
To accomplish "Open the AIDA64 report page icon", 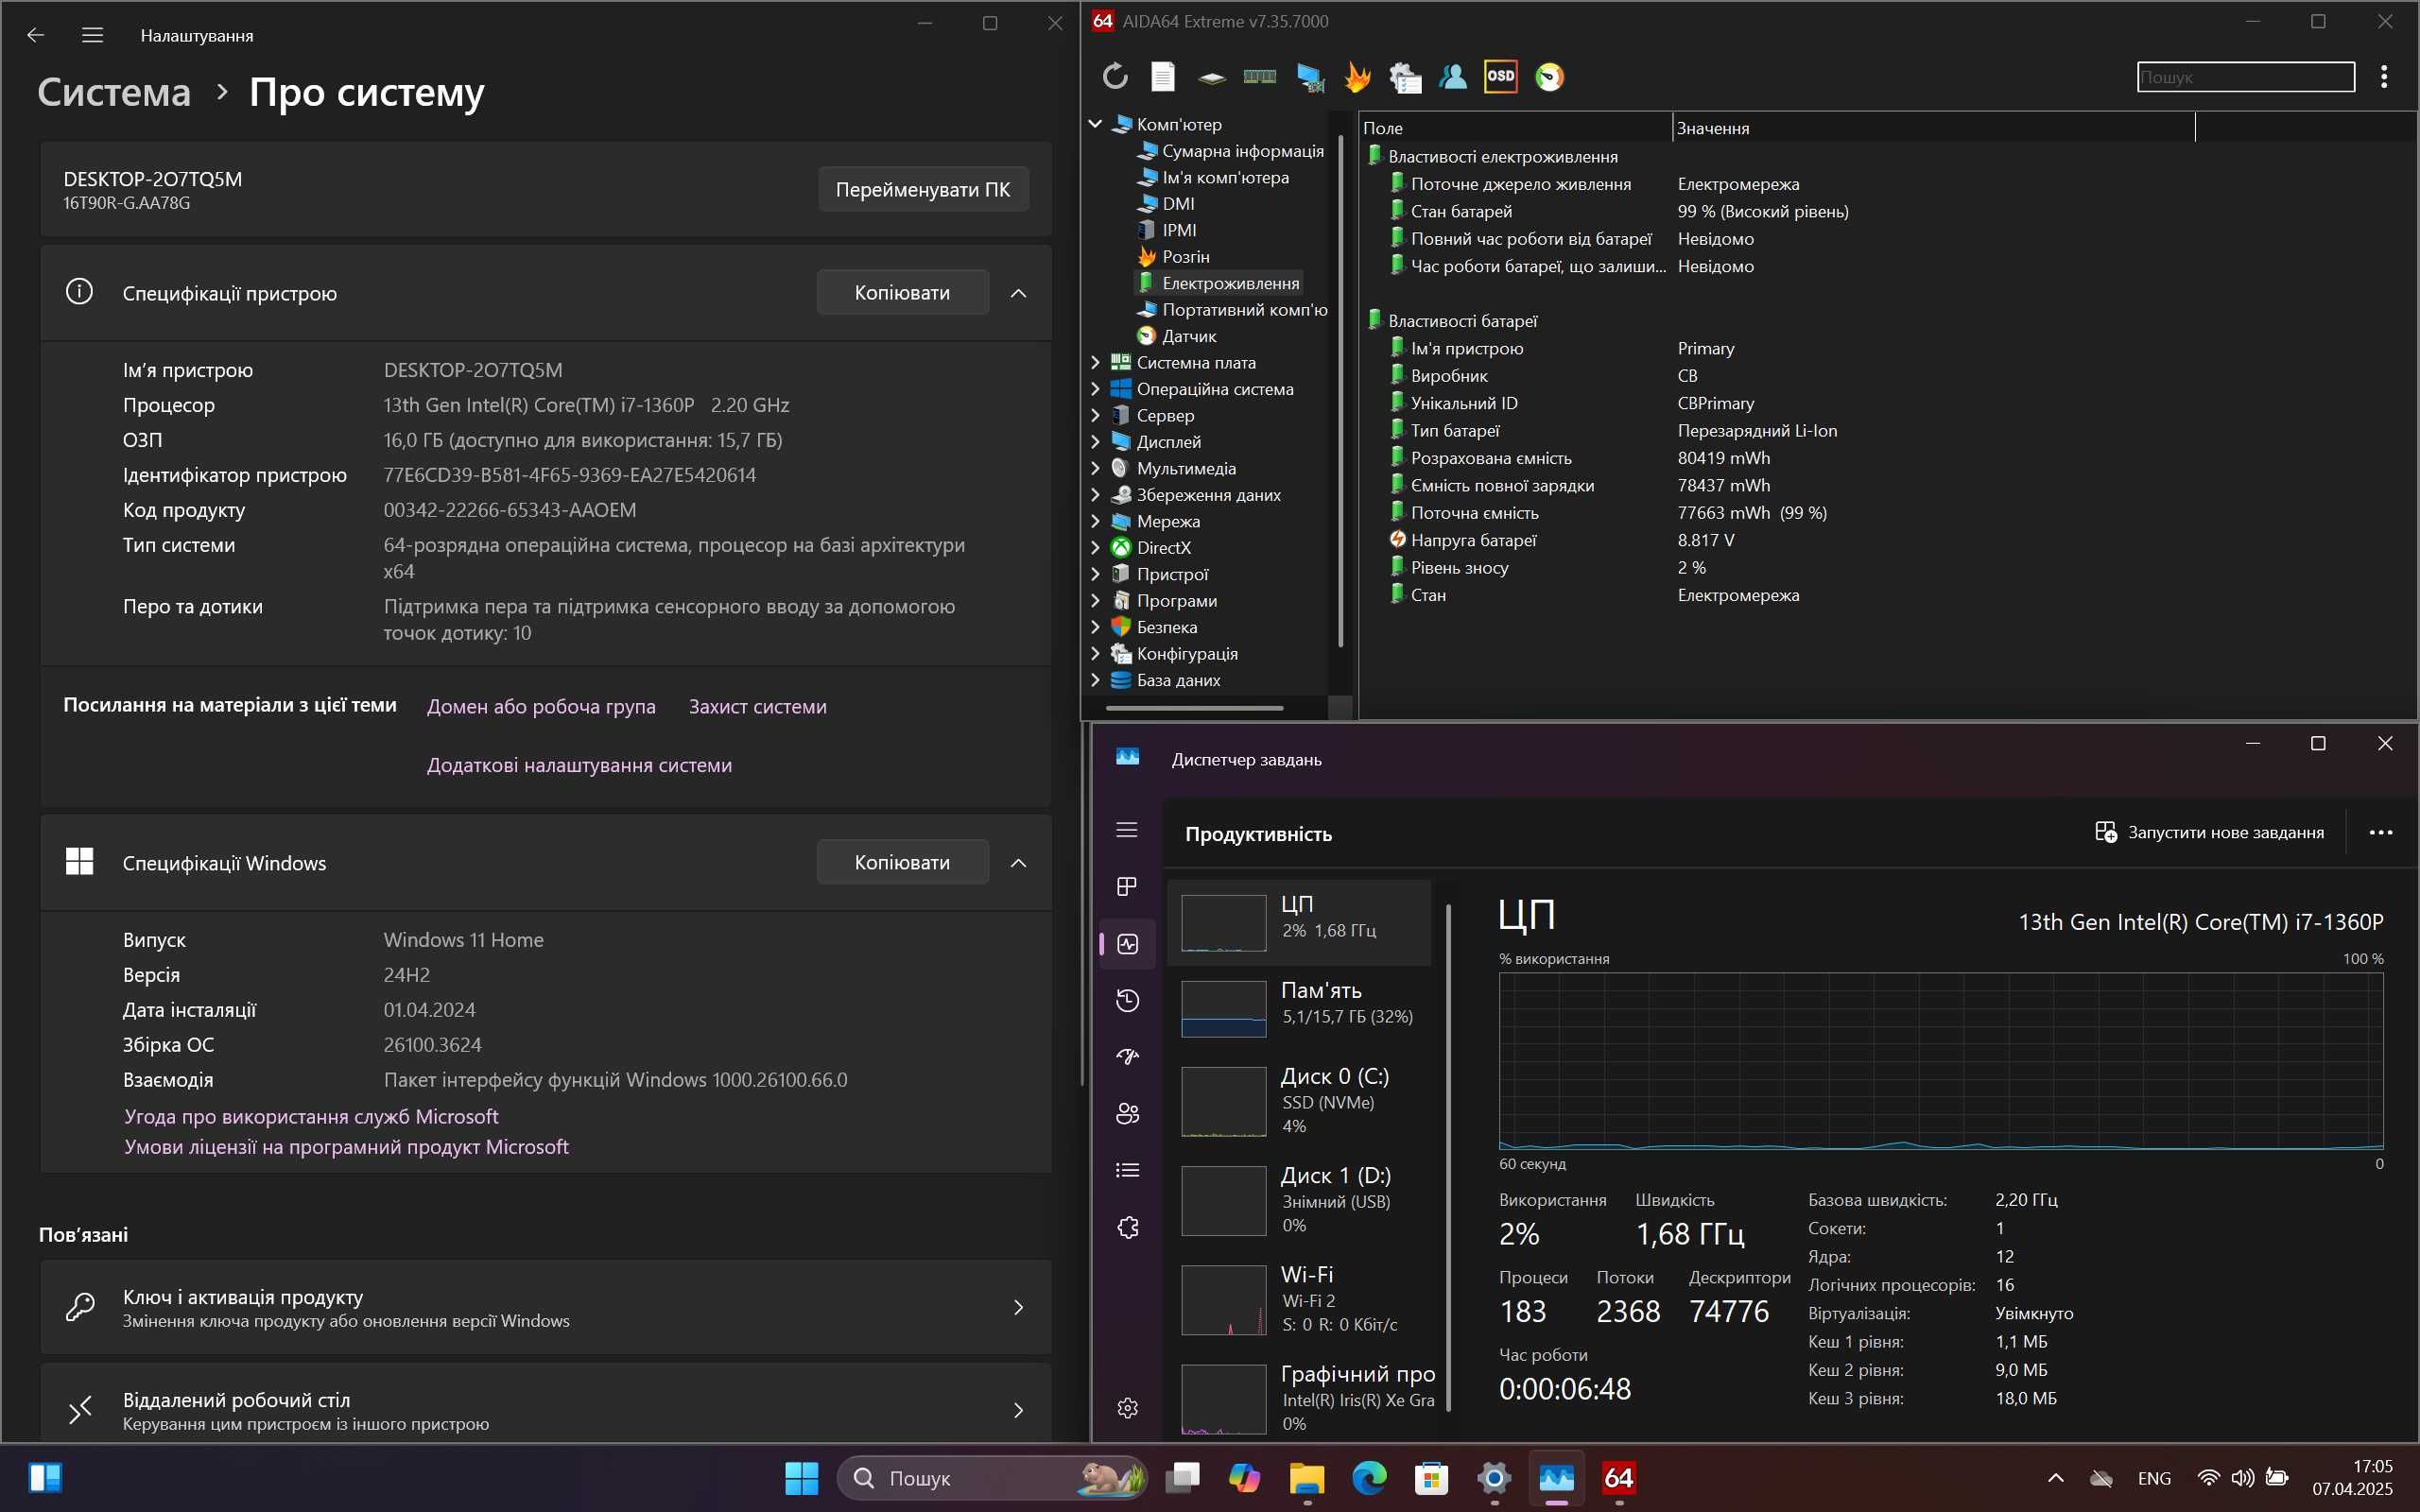I will click(x=1163, y=77).
